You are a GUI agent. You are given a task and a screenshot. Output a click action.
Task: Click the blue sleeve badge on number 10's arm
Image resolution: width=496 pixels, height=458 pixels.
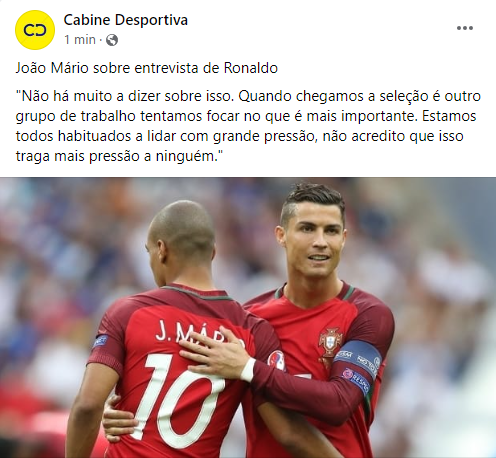[x=100, y=341]
